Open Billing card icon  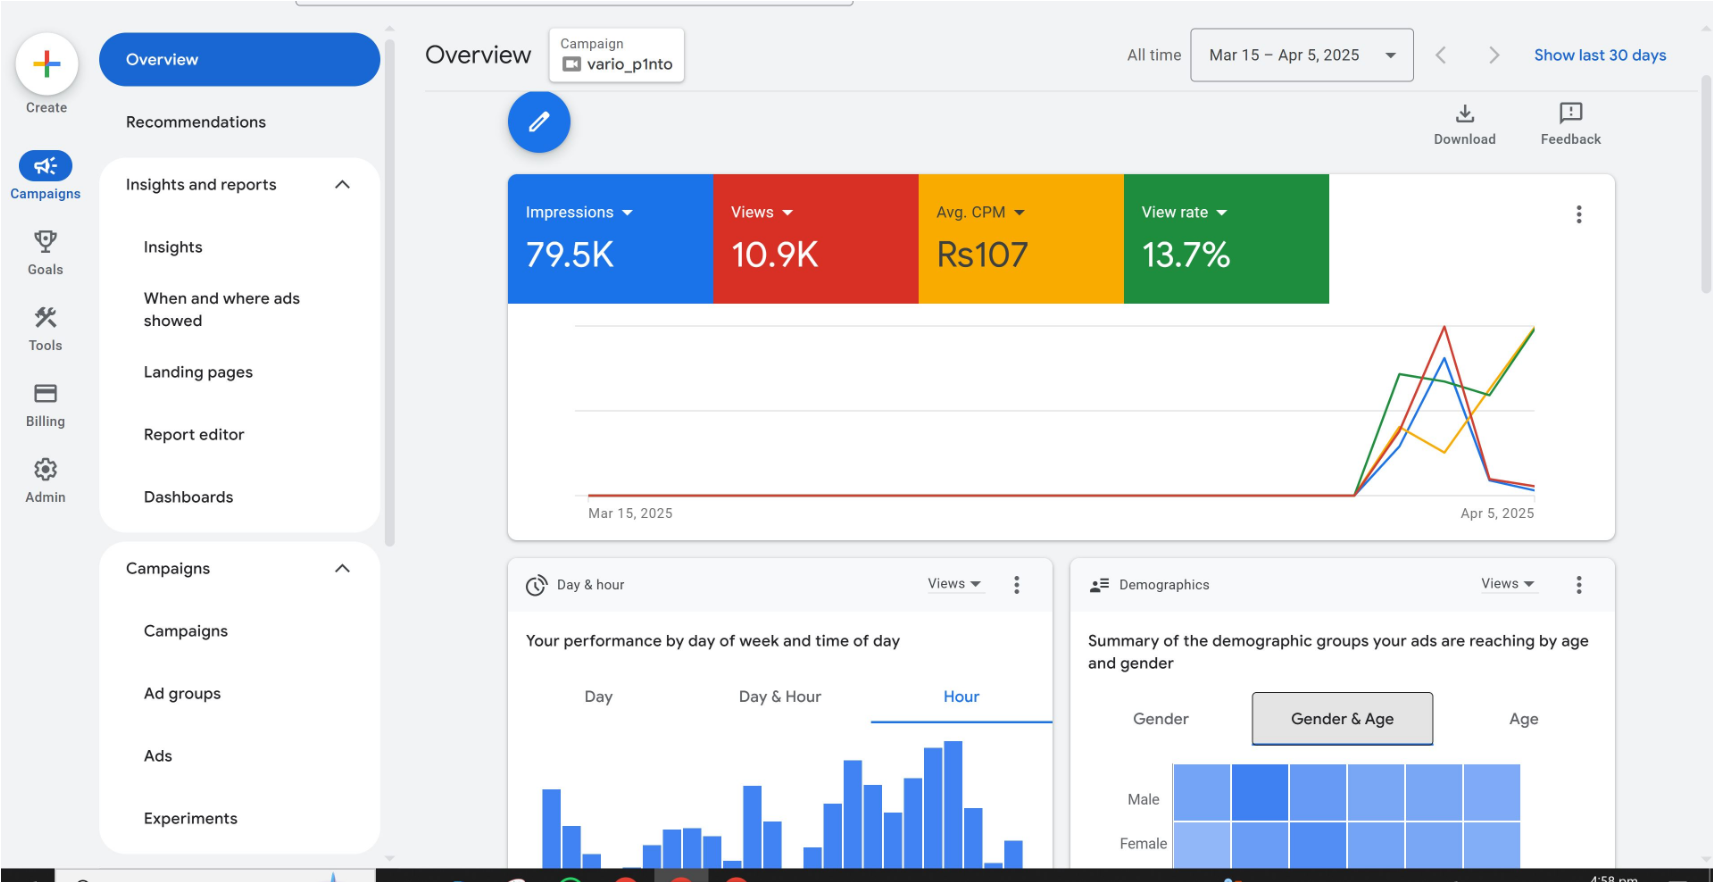point(45,394)
